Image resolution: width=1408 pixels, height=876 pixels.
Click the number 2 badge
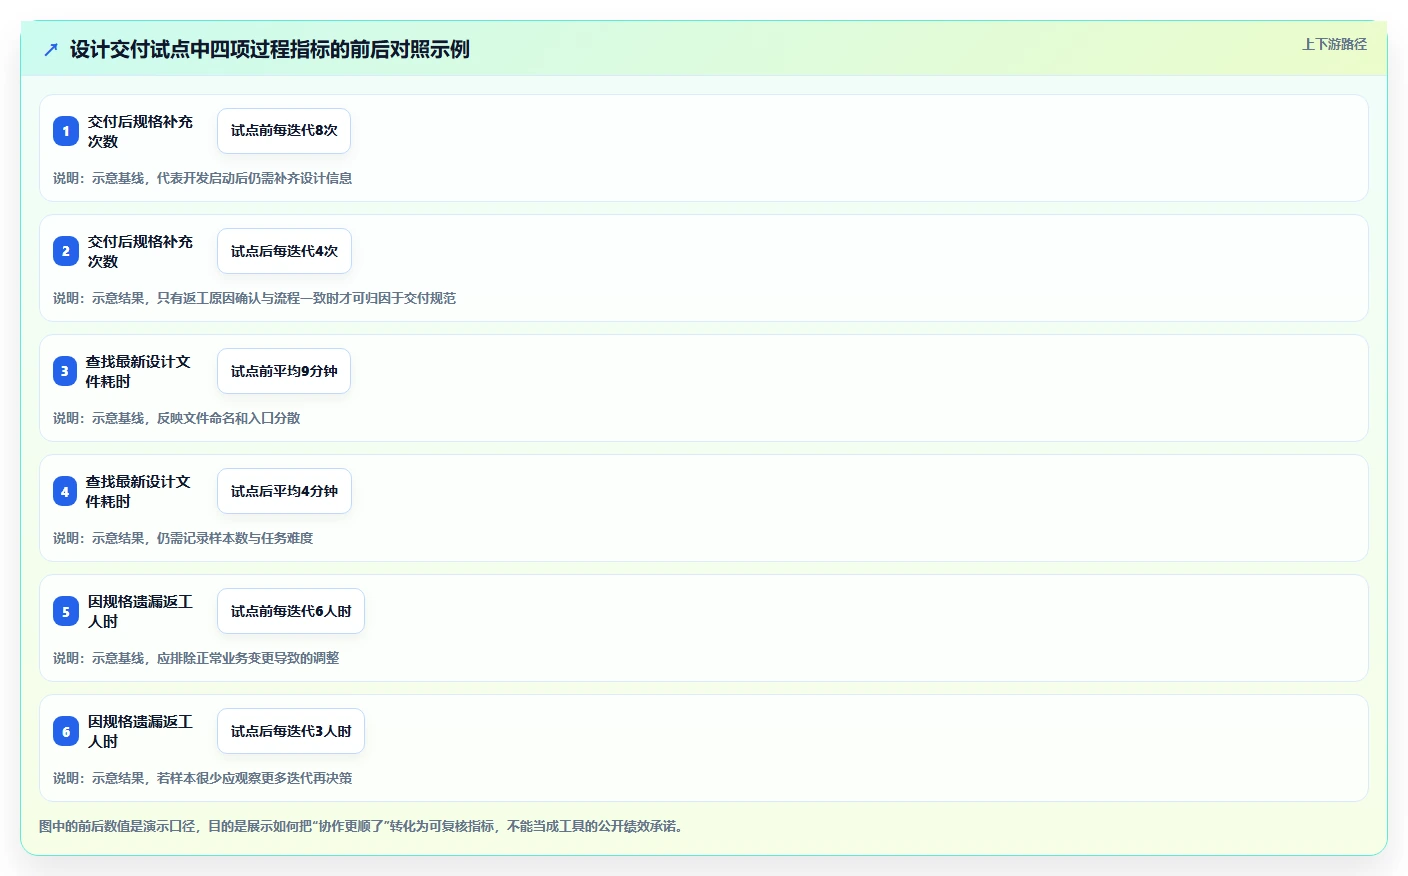coord(66,251)
